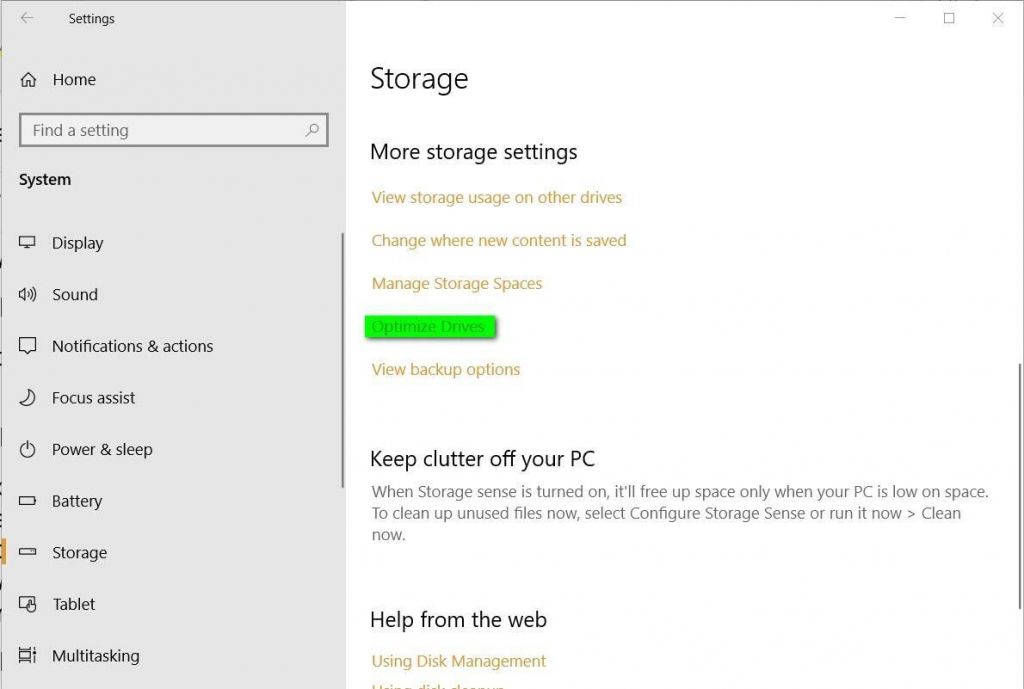Image resolution: width=1024 pixels, height=689 pixels.
Task: Select the Storage drive icon
Action: 27,552
